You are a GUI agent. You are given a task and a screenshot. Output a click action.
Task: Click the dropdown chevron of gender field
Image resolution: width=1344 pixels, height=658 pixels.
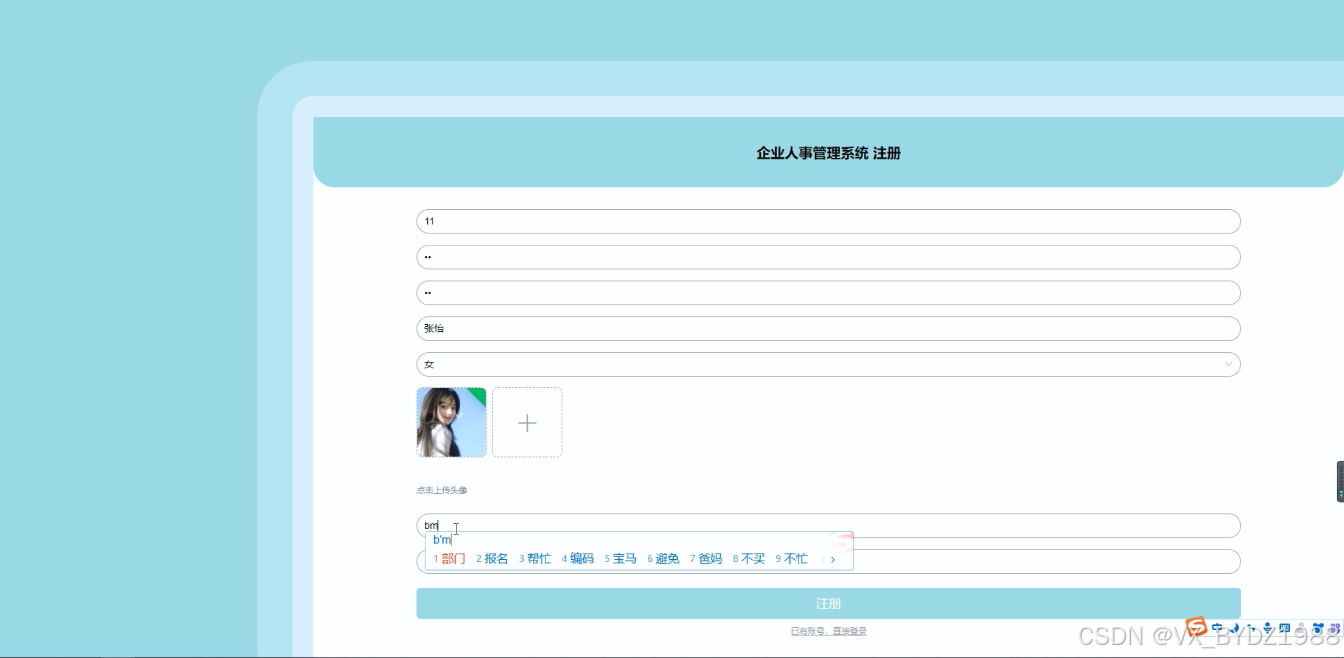click(x=1229, y=364)
